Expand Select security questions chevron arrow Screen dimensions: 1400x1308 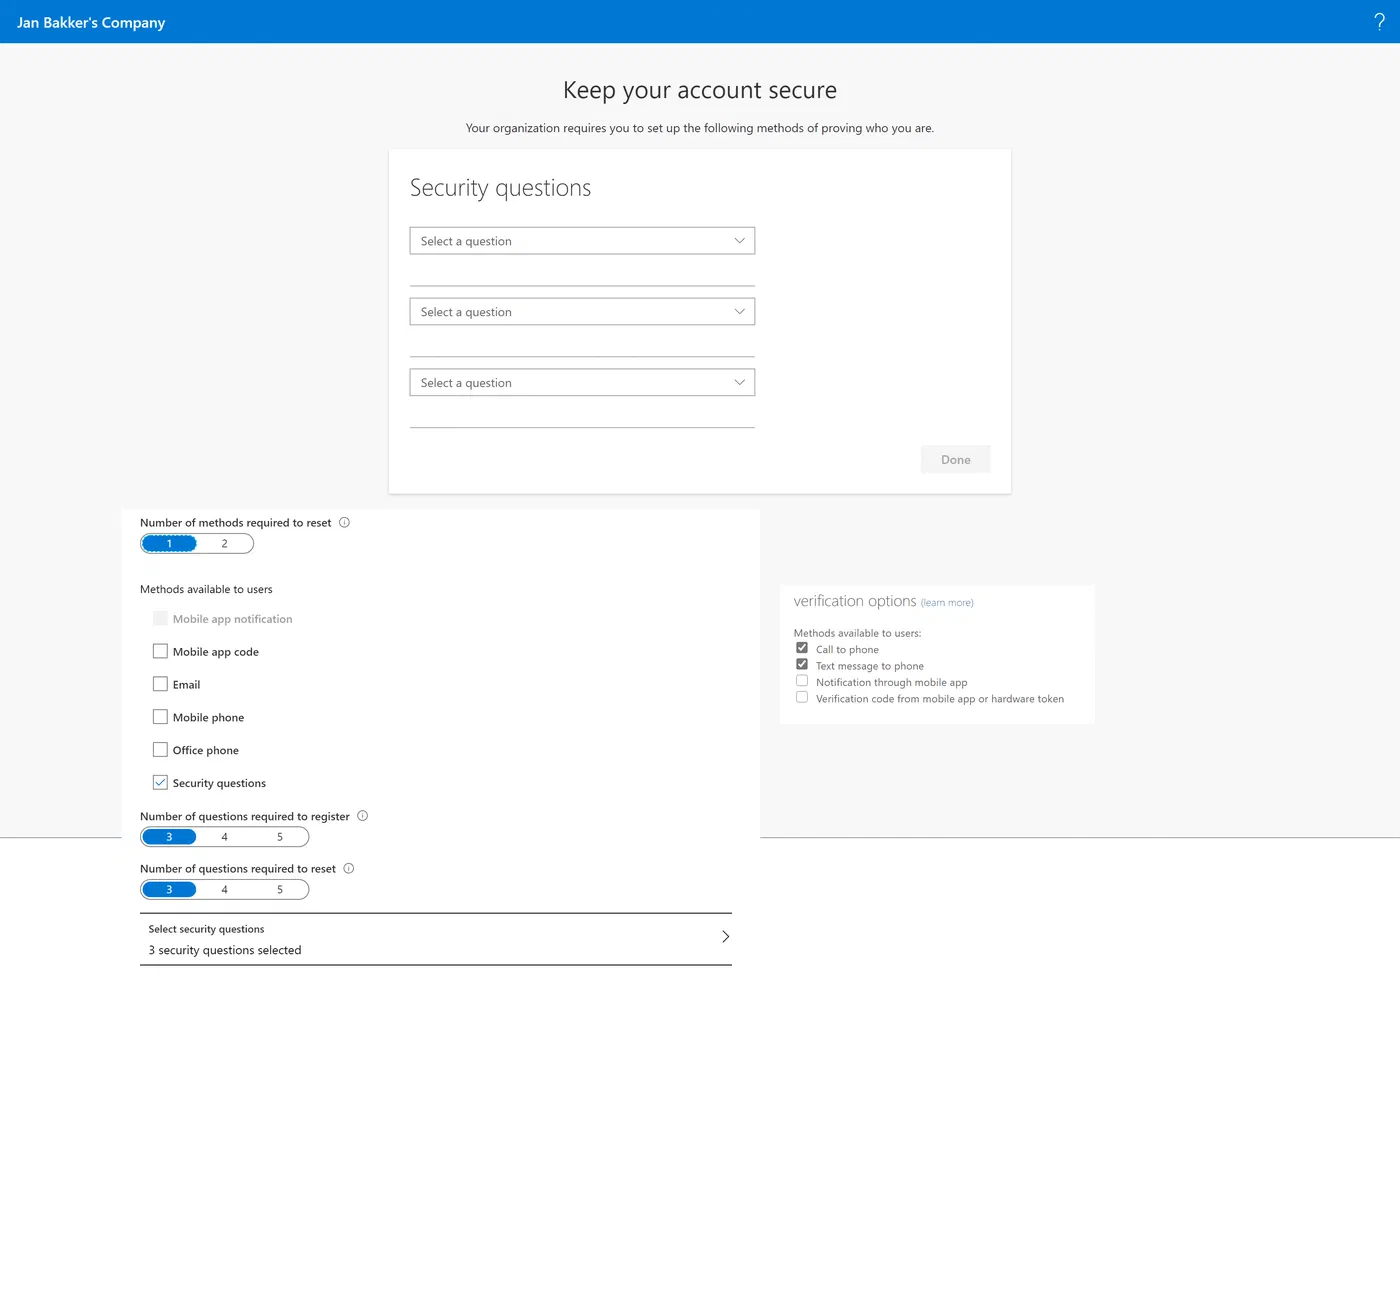pyautogui.click(x=726, y=937)
